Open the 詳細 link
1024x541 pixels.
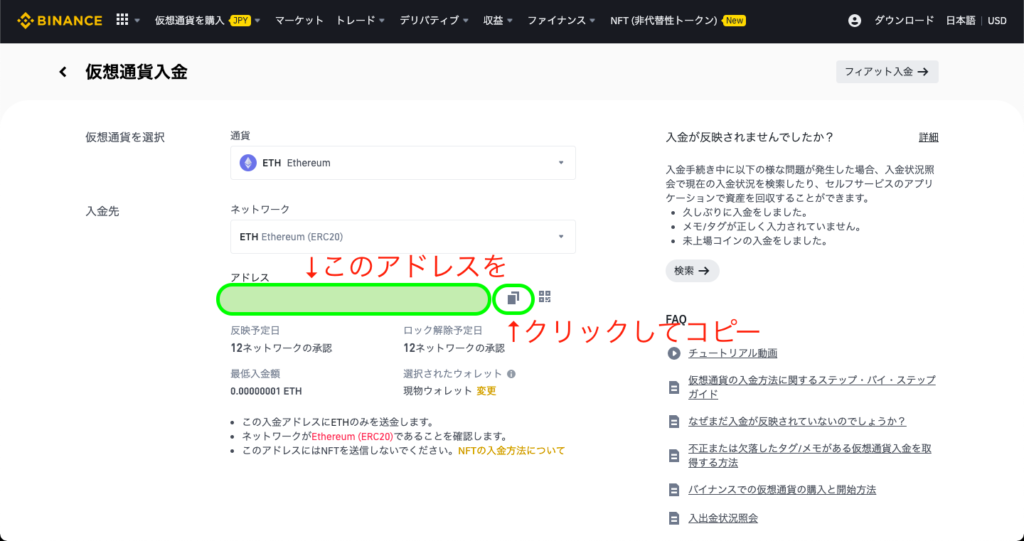[x=929, y=137]
